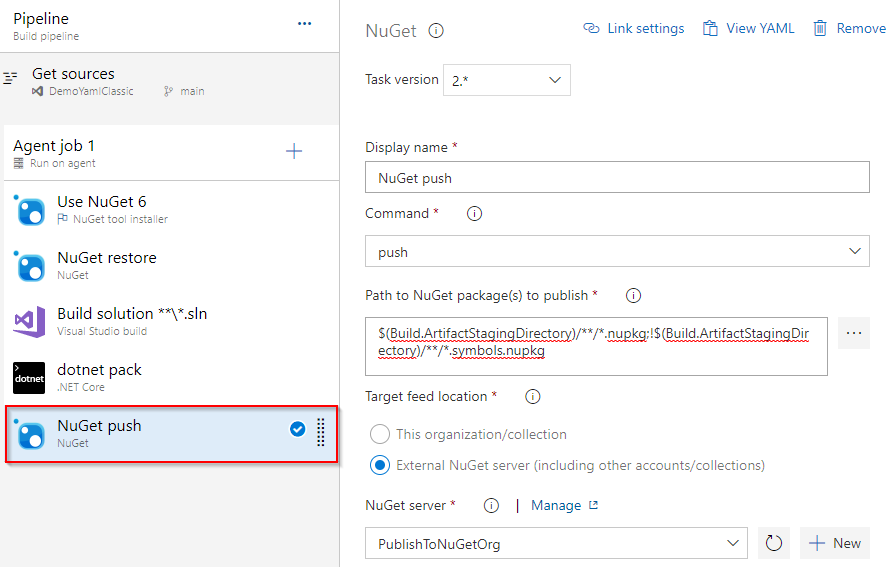892x567 pixels.
Task: Show info for NuGet server
Action: click(491, 505)
